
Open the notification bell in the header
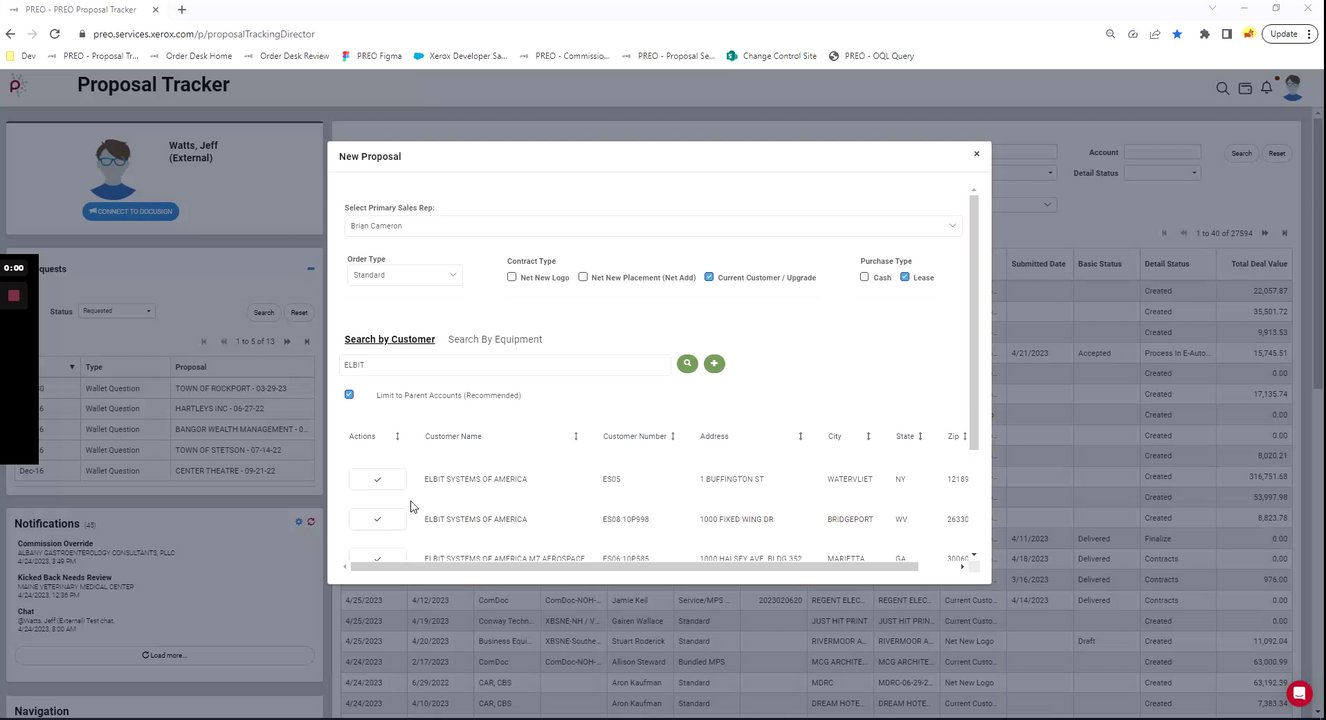(1266, 88)
